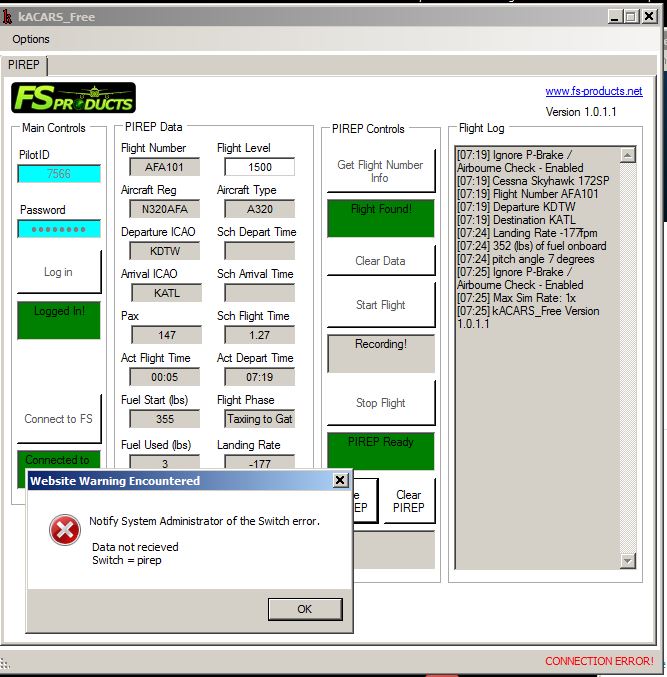Click the Stop Flight button
Screen dimensions: 667x677
click(x=380, y=403)
